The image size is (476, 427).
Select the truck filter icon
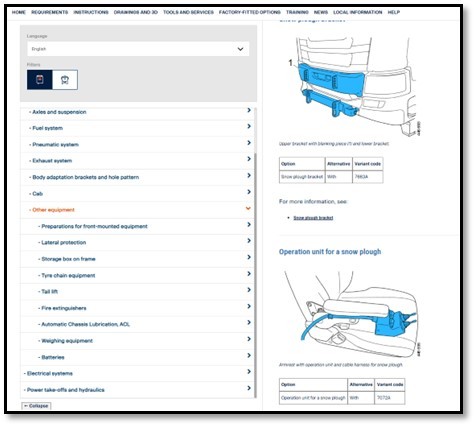(x=40, y=80)
